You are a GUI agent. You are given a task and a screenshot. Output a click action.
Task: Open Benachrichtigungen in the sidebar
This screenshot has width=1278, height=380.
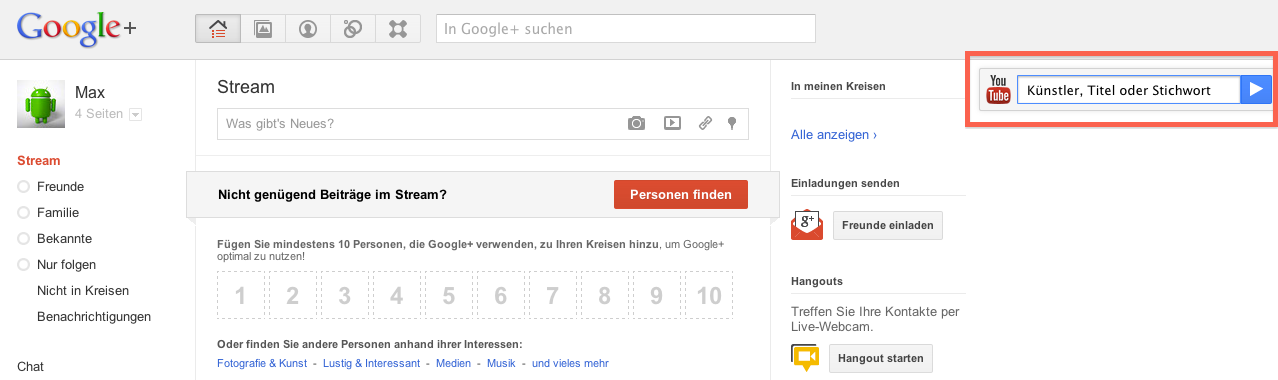click(94, 317)
